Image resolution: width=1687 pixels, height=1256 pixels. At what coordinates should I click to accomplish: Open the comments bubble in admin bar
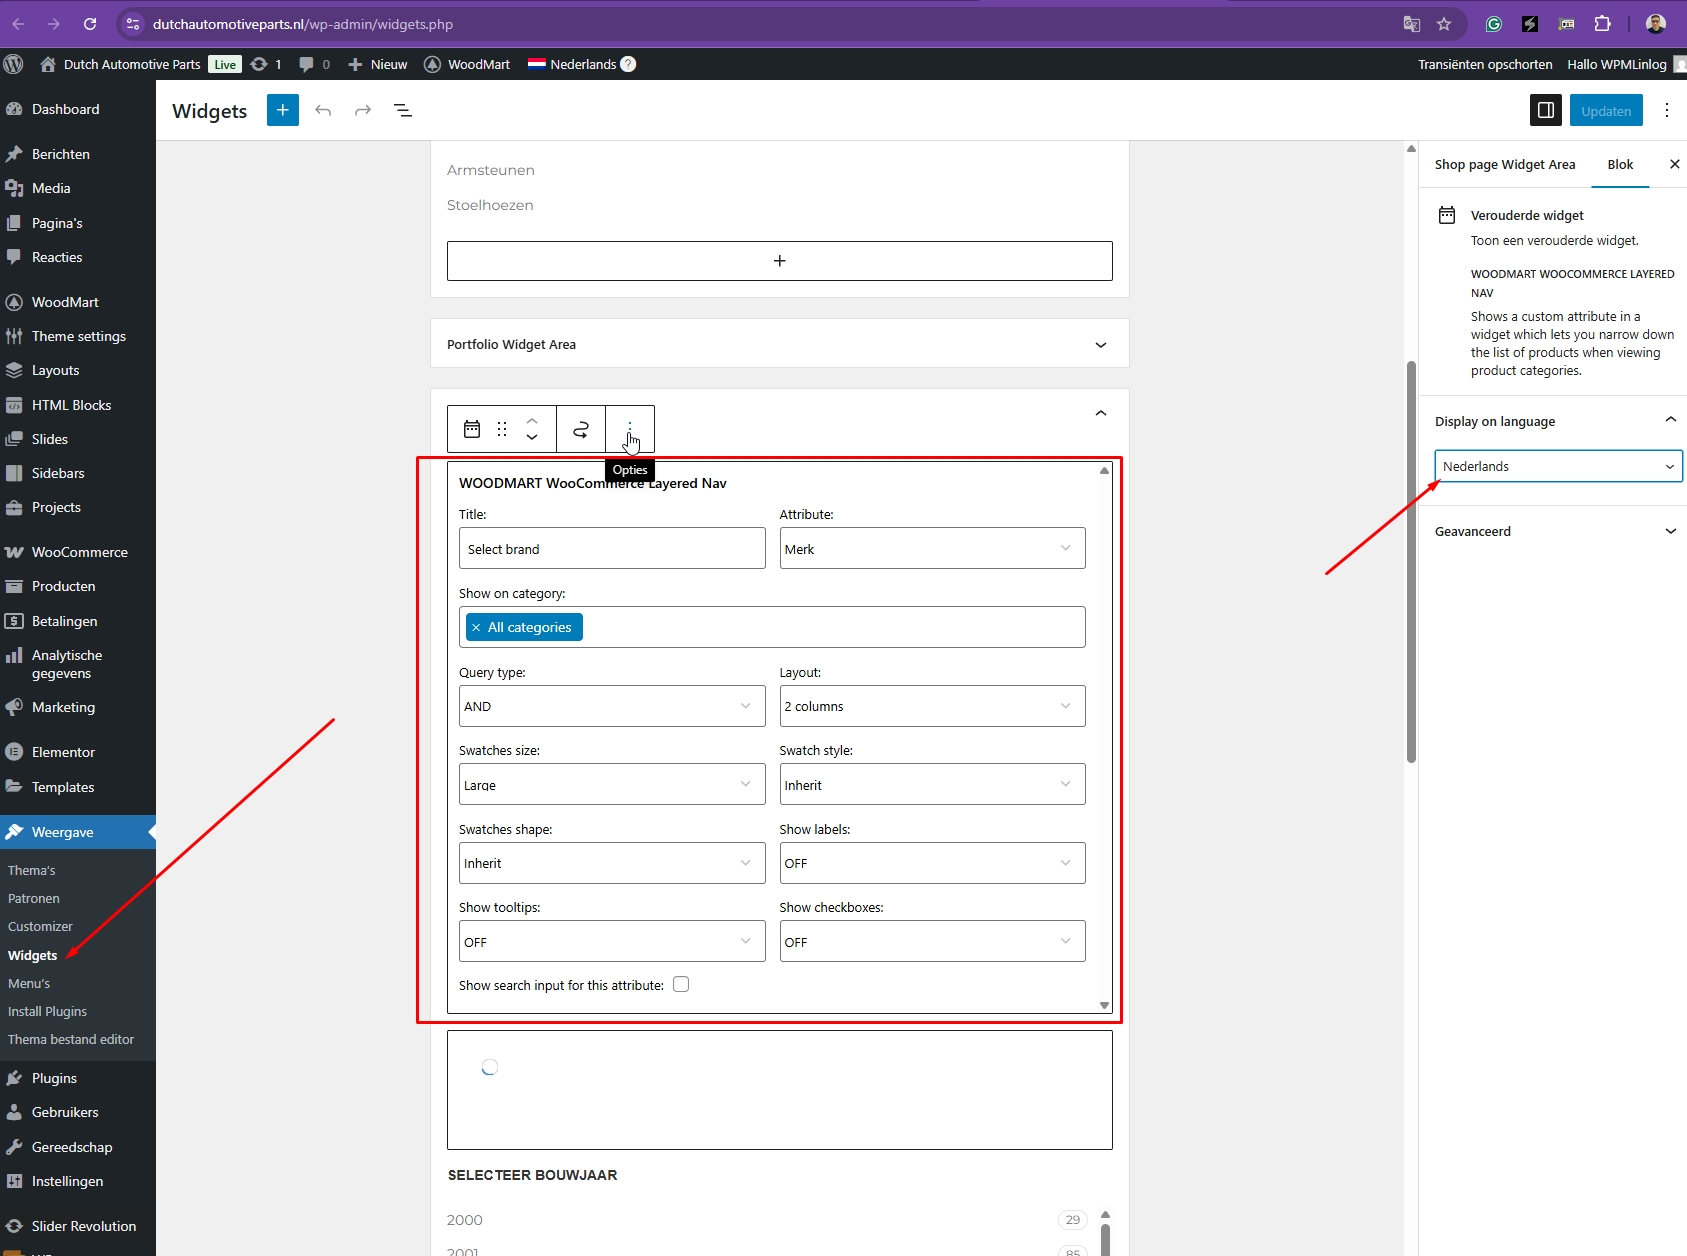314,64
